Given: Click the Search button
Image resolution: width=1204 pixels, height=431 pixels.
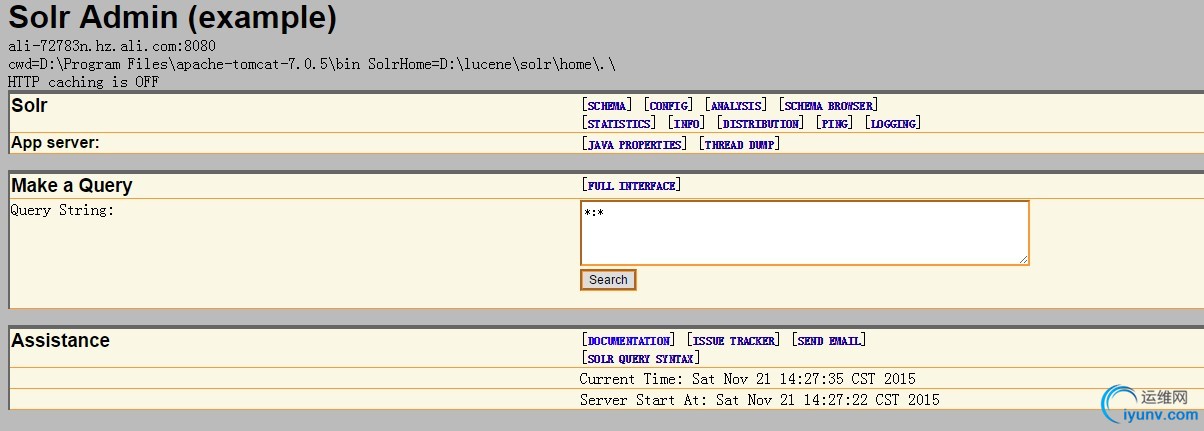Looking at the screenshot, I should point(608,280).
